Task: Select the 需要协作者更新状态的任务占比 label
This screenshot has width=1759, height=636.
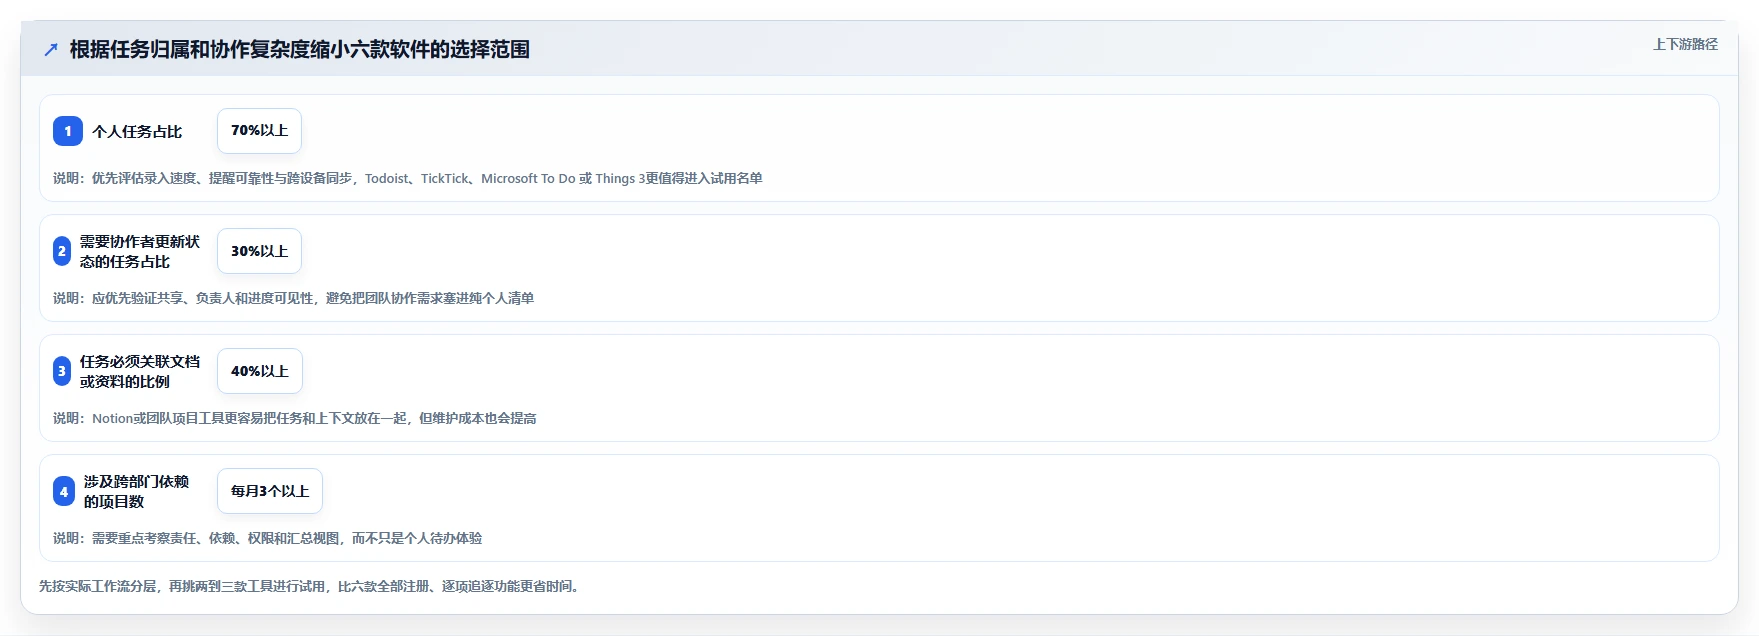Action: click(140, 251)
